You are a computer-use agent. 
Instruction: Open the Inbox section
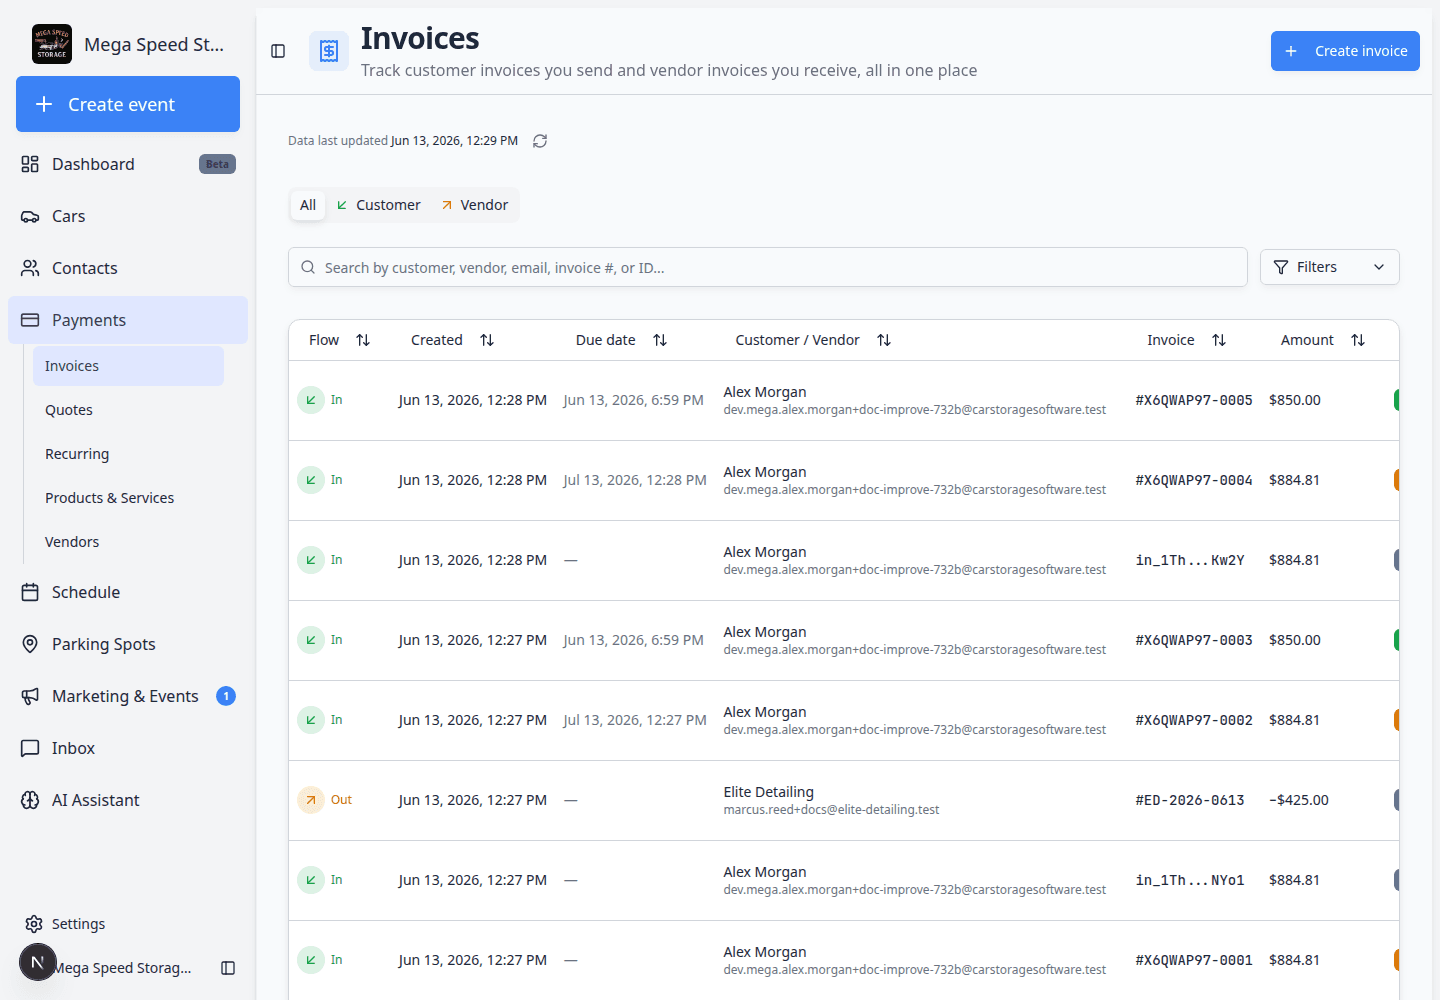(128, 748)
